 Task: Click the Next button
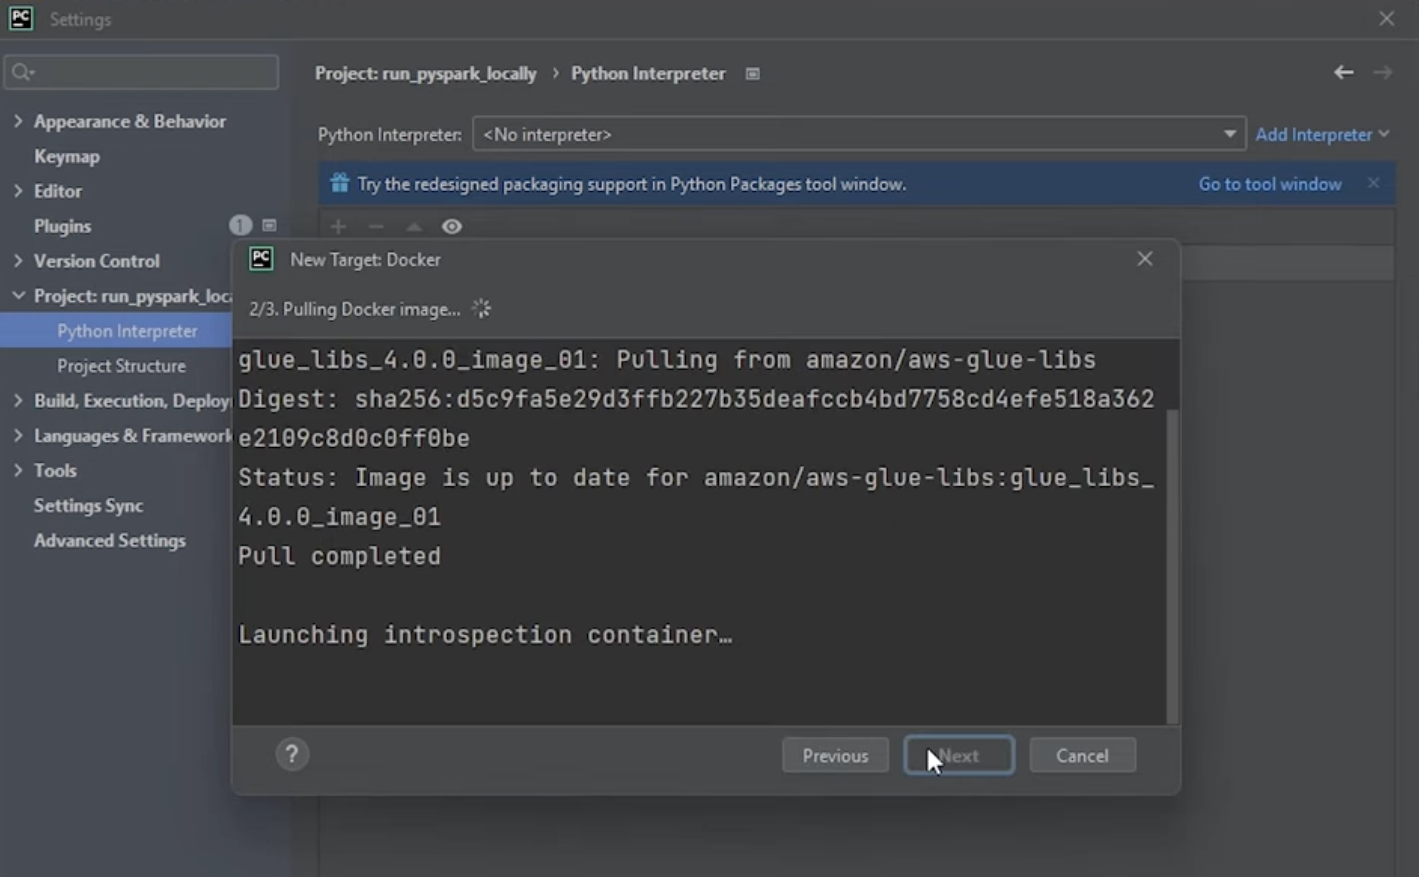(959, 755)
